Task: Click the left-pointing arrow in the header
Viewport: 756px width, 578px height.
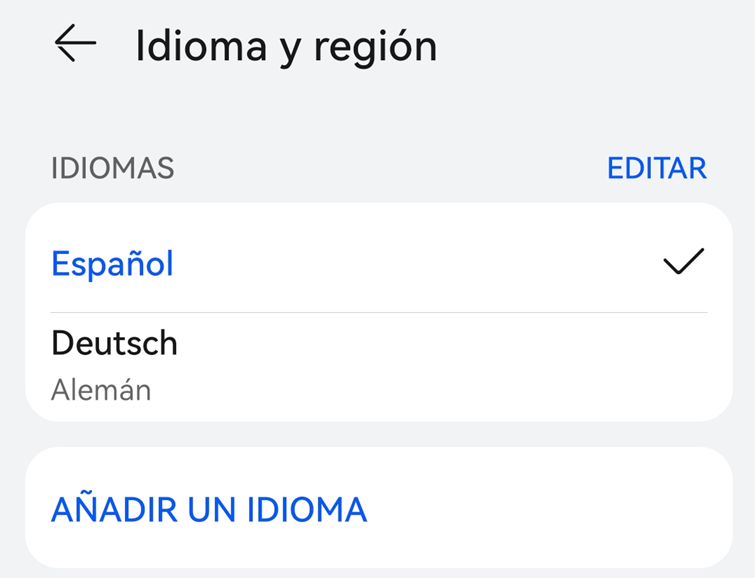Action: point(75,45)
